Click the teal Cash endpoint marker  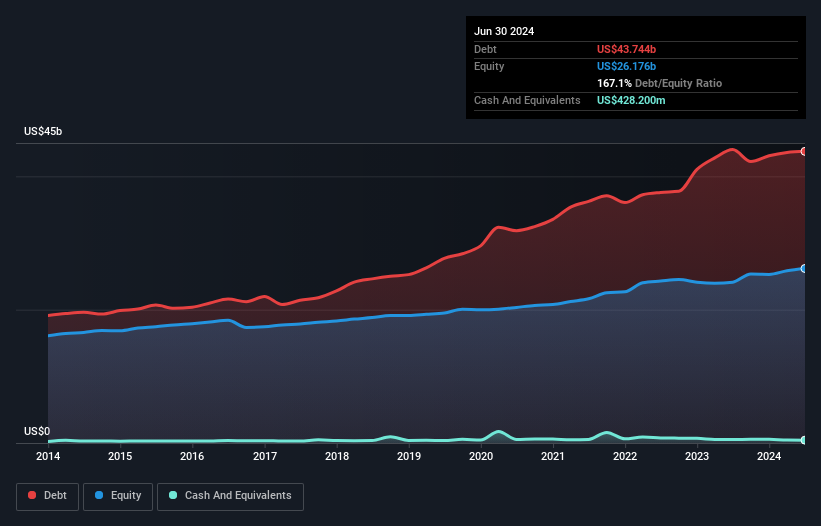point(804,440)
